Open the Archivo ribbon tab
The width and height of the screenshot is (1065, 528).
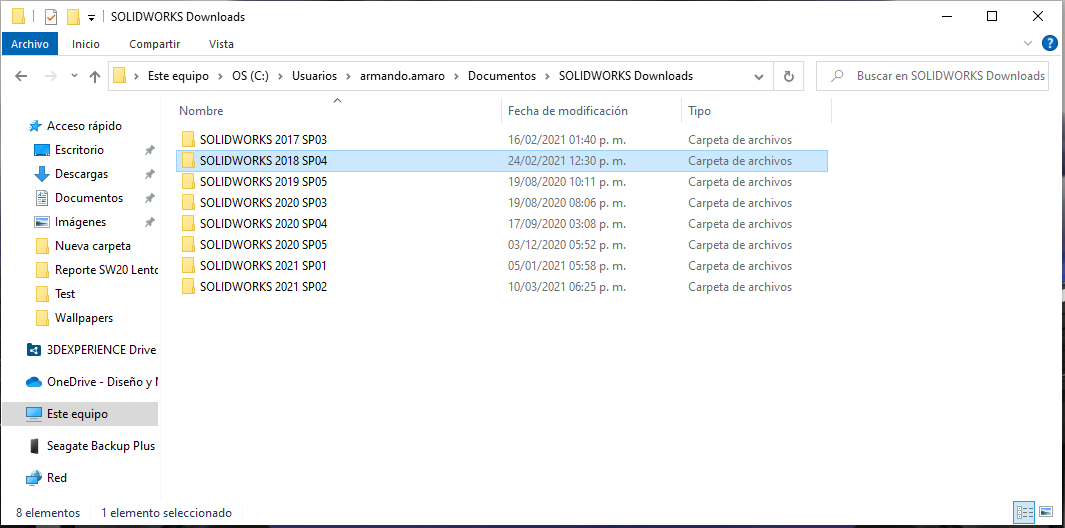30,44
